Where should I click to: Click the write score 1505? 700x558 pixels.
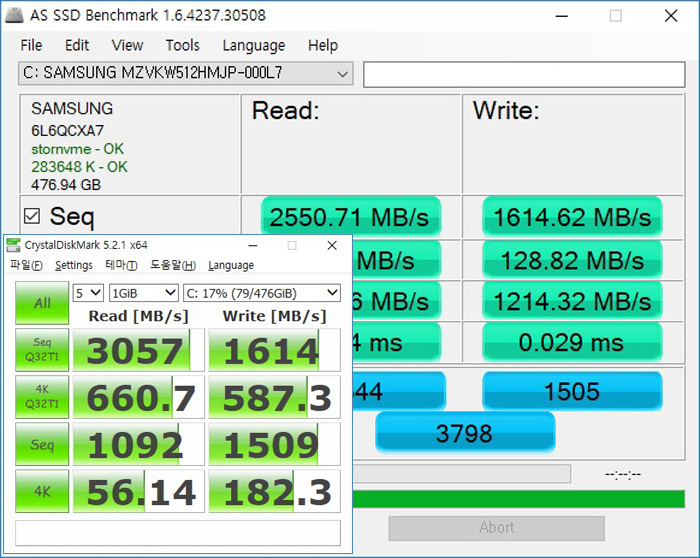[572, 391]
